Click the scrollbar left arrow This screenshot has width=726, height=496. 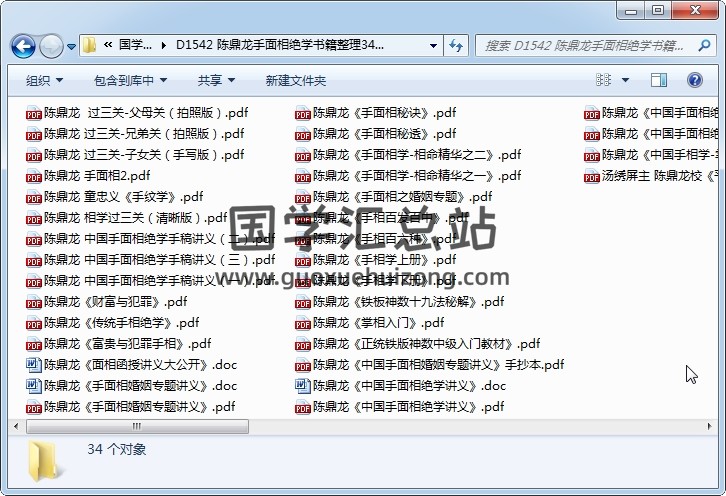pyautogui.click(x=16, y=426)
